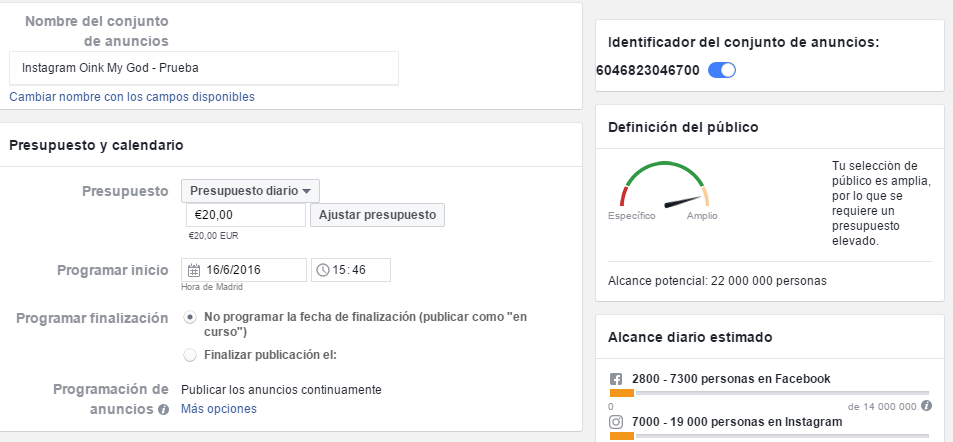Click the Ajustar presupuesto button
Screen dimensions: 953x442
point(377,215)
